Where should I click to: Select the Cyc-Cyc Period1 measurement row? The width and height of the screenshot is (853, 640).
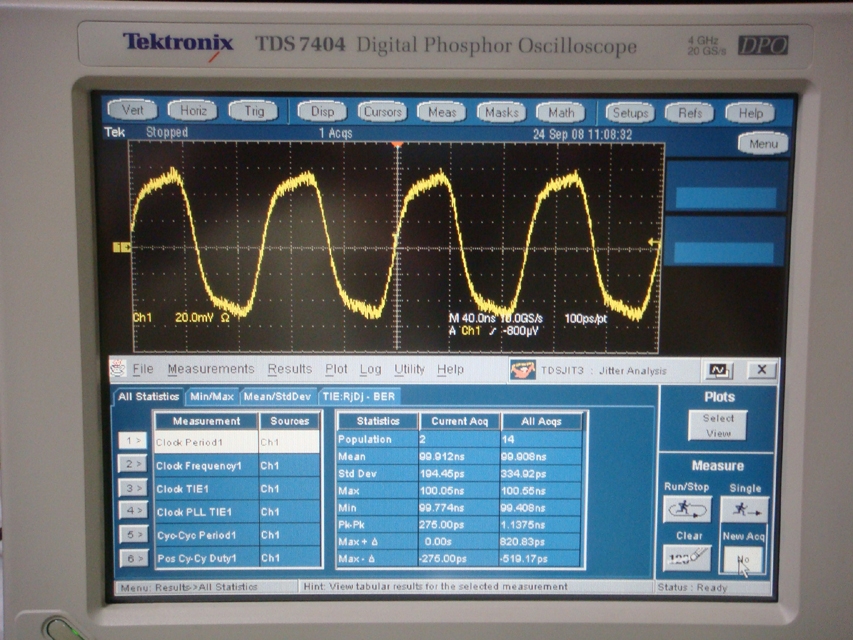(x=238, y=535)
